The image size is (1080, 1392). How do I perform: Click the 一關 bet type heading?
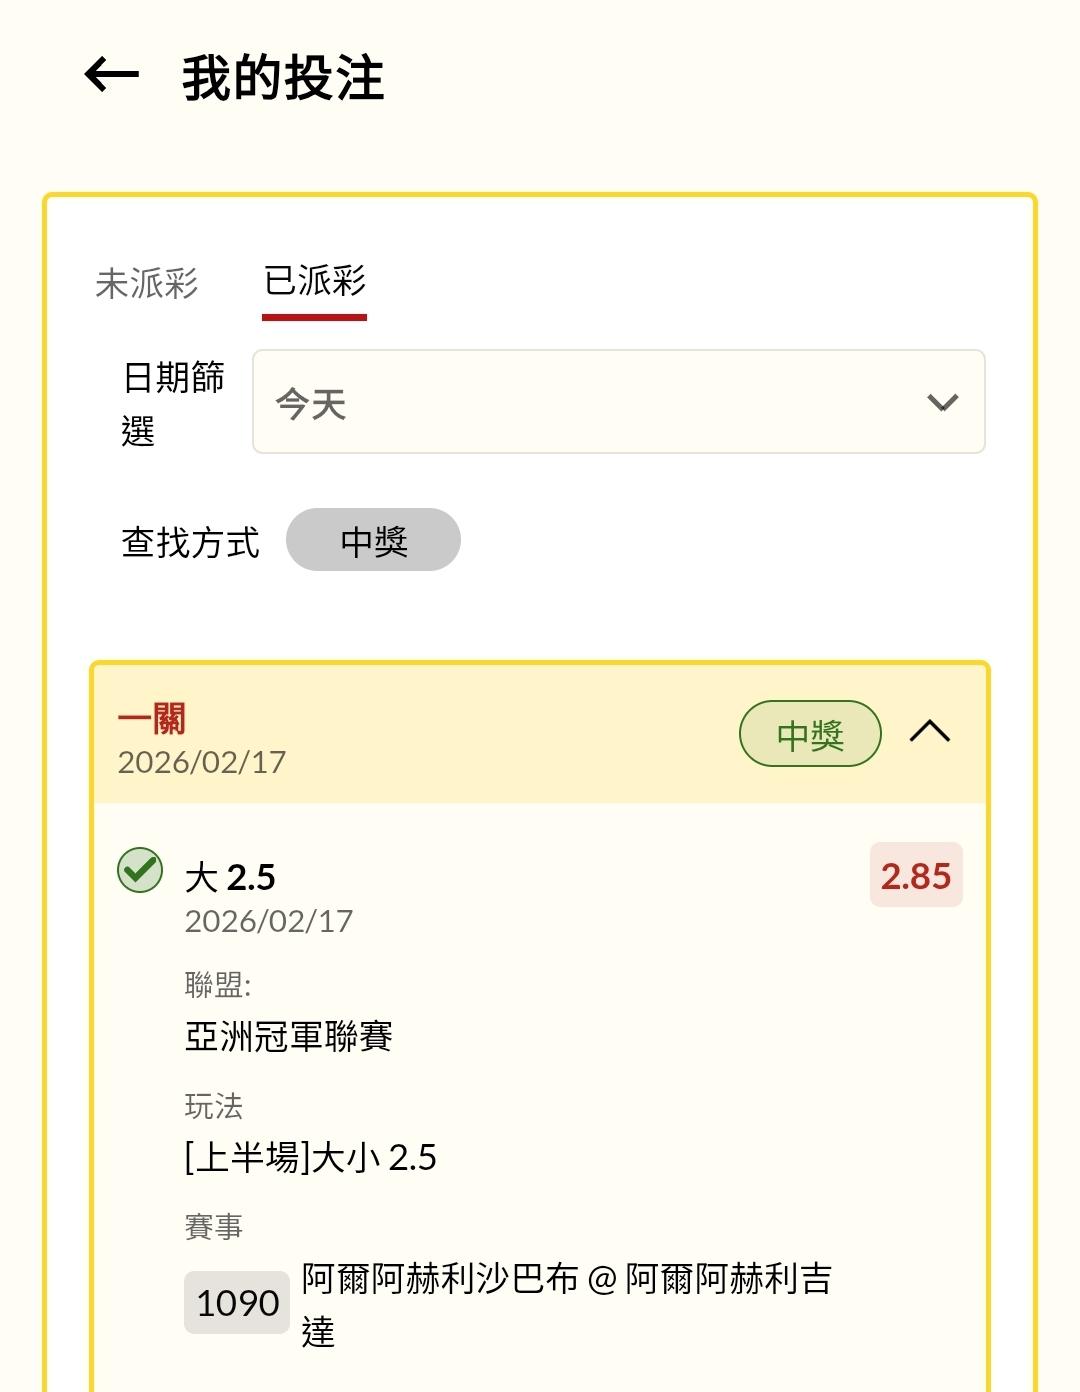coord(152,719)
